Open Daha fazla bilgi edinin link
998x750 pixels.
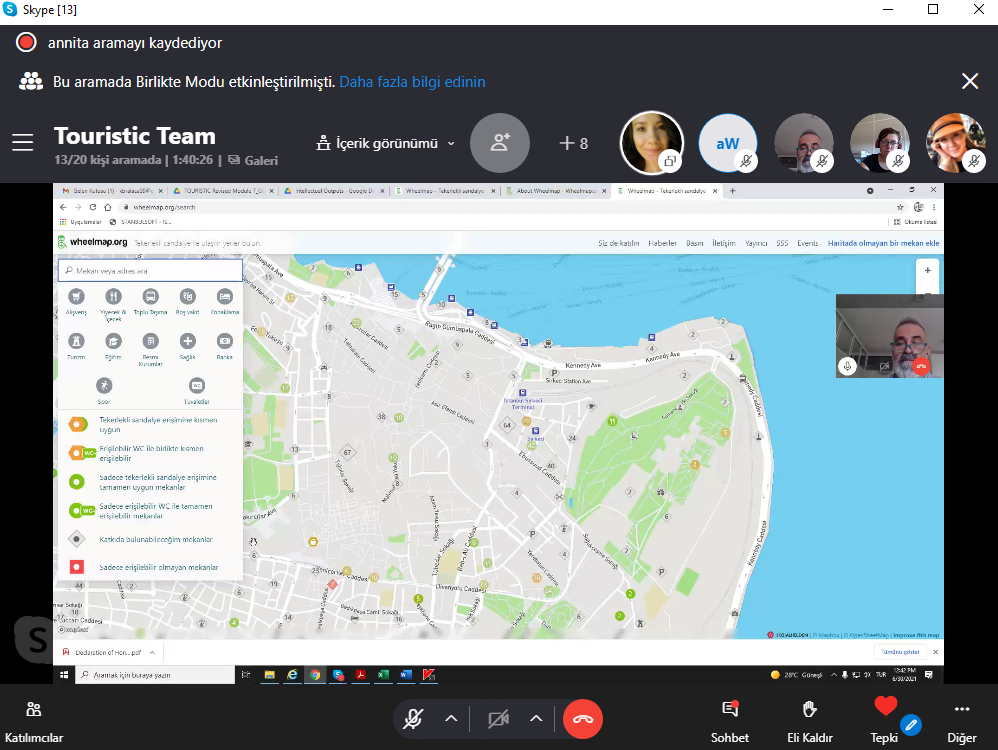click(x=412, y=82)
